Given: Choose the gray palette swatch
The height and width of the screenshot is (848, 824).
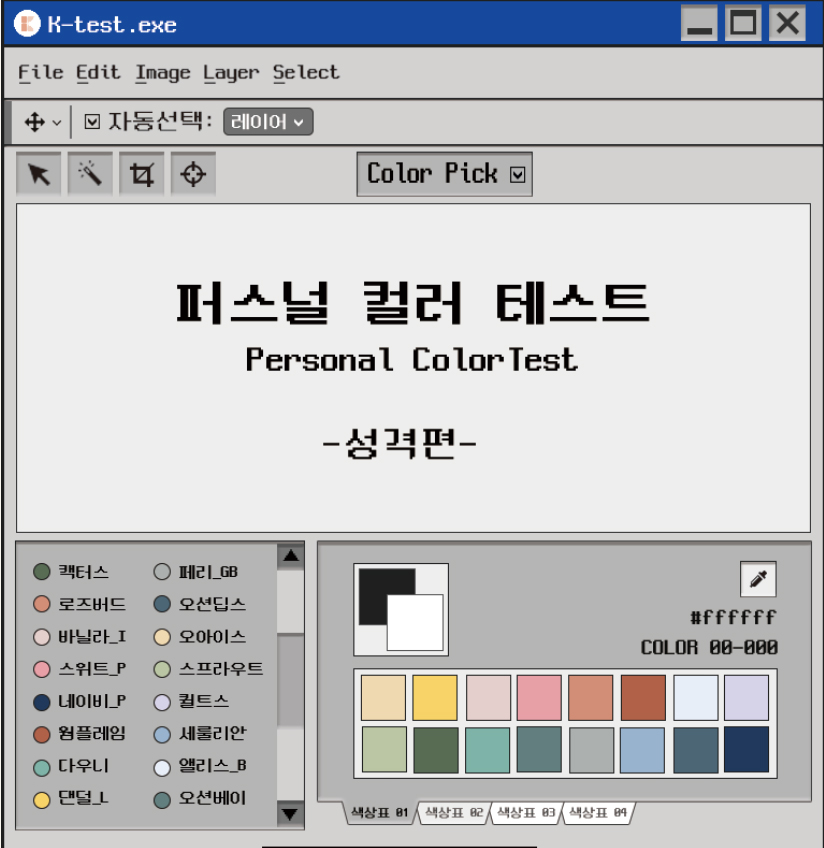Looking at the screenshot, I should tap(592, 750).
